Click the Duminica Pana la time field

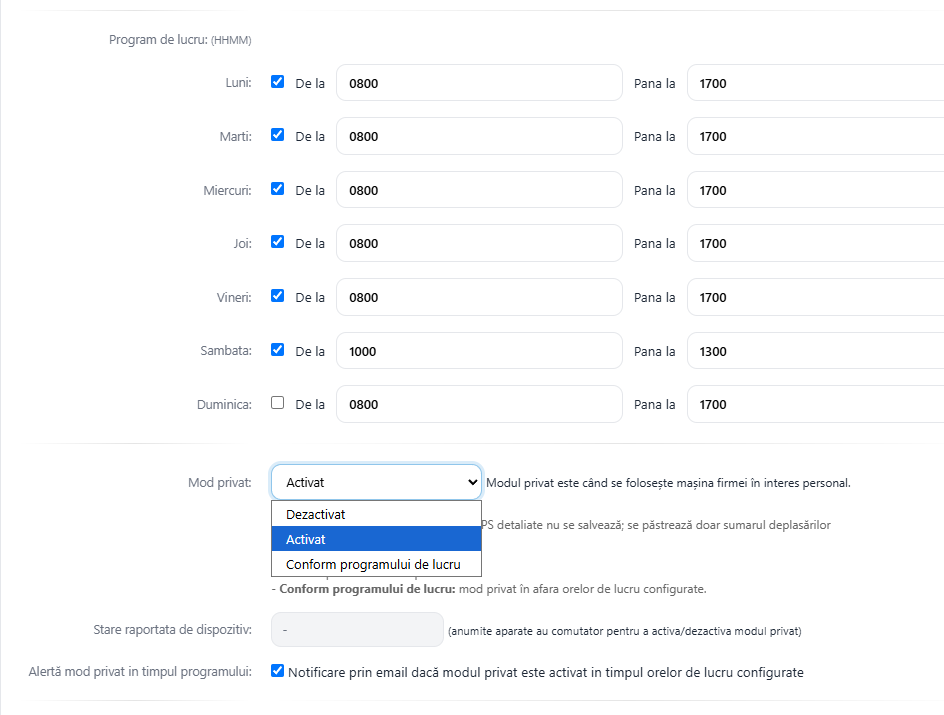pos(816,404)
